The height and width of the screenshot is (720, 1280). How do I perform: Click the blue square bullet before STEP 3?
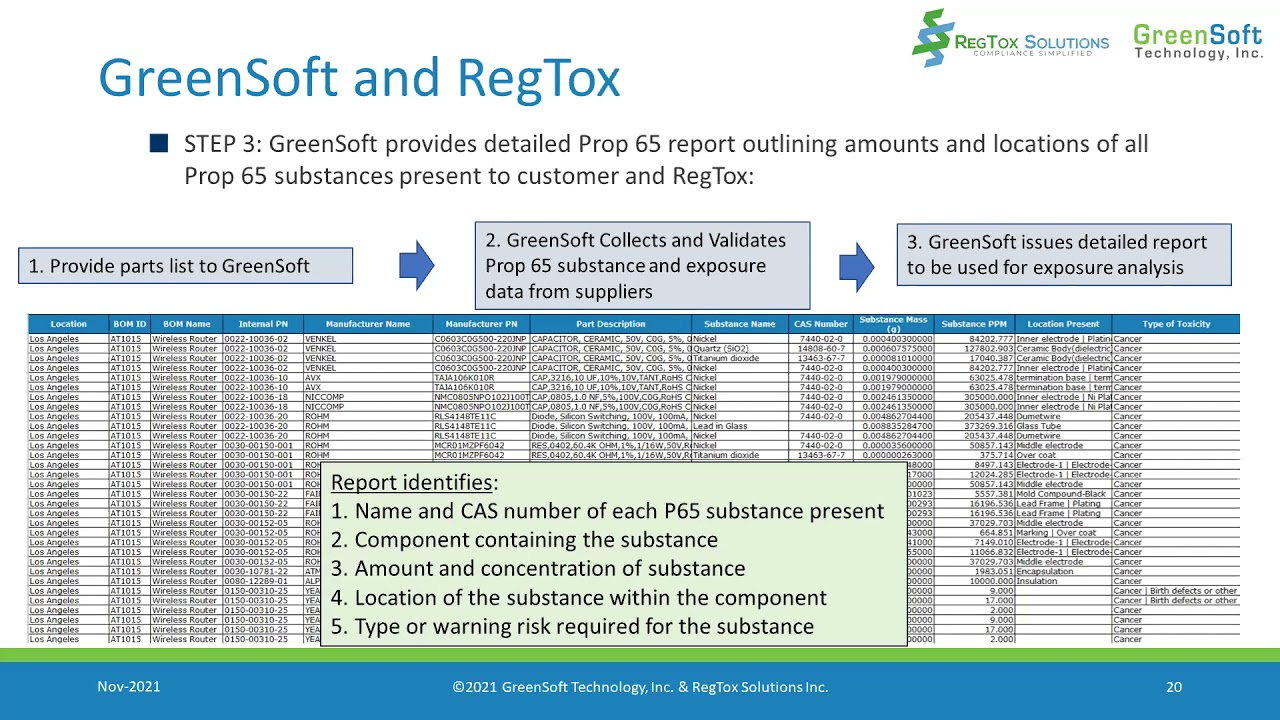coord(158,143)
